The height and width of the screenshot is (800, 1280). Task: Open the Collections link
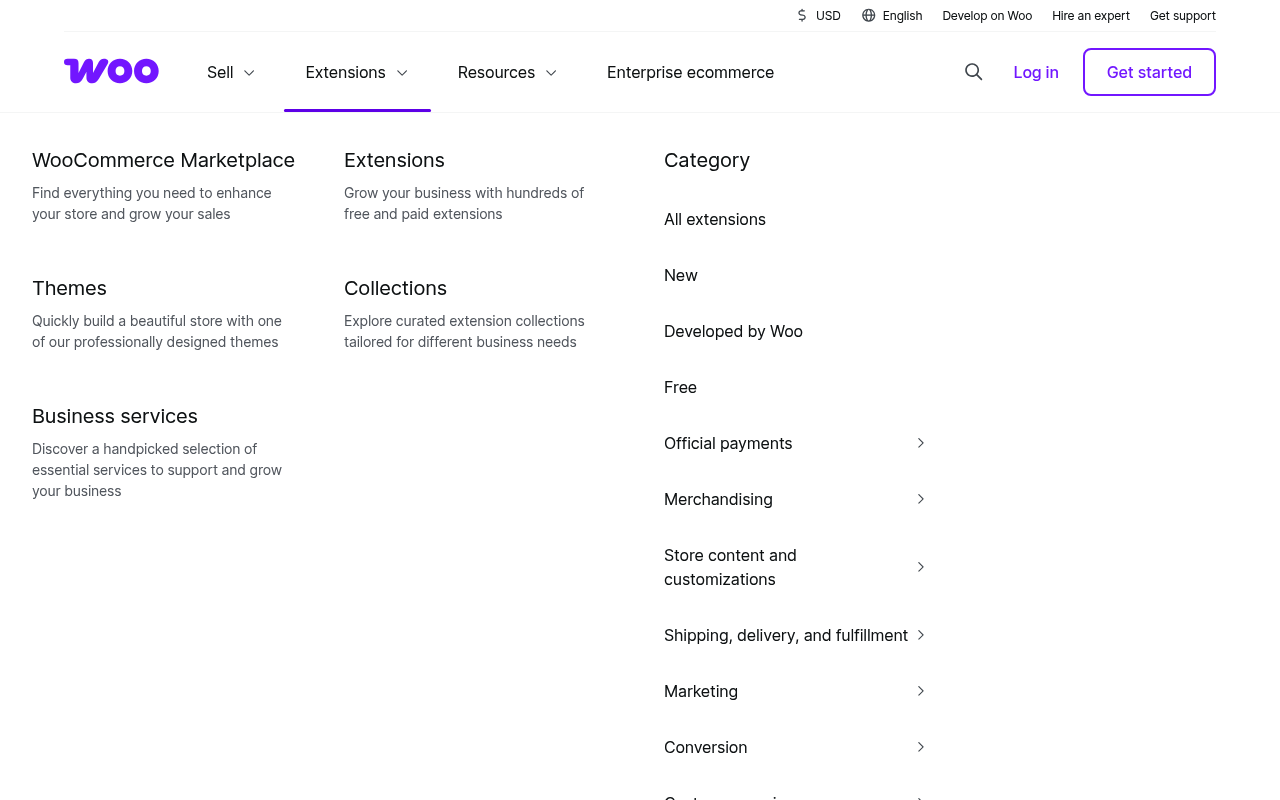click(x=395, y=288)
